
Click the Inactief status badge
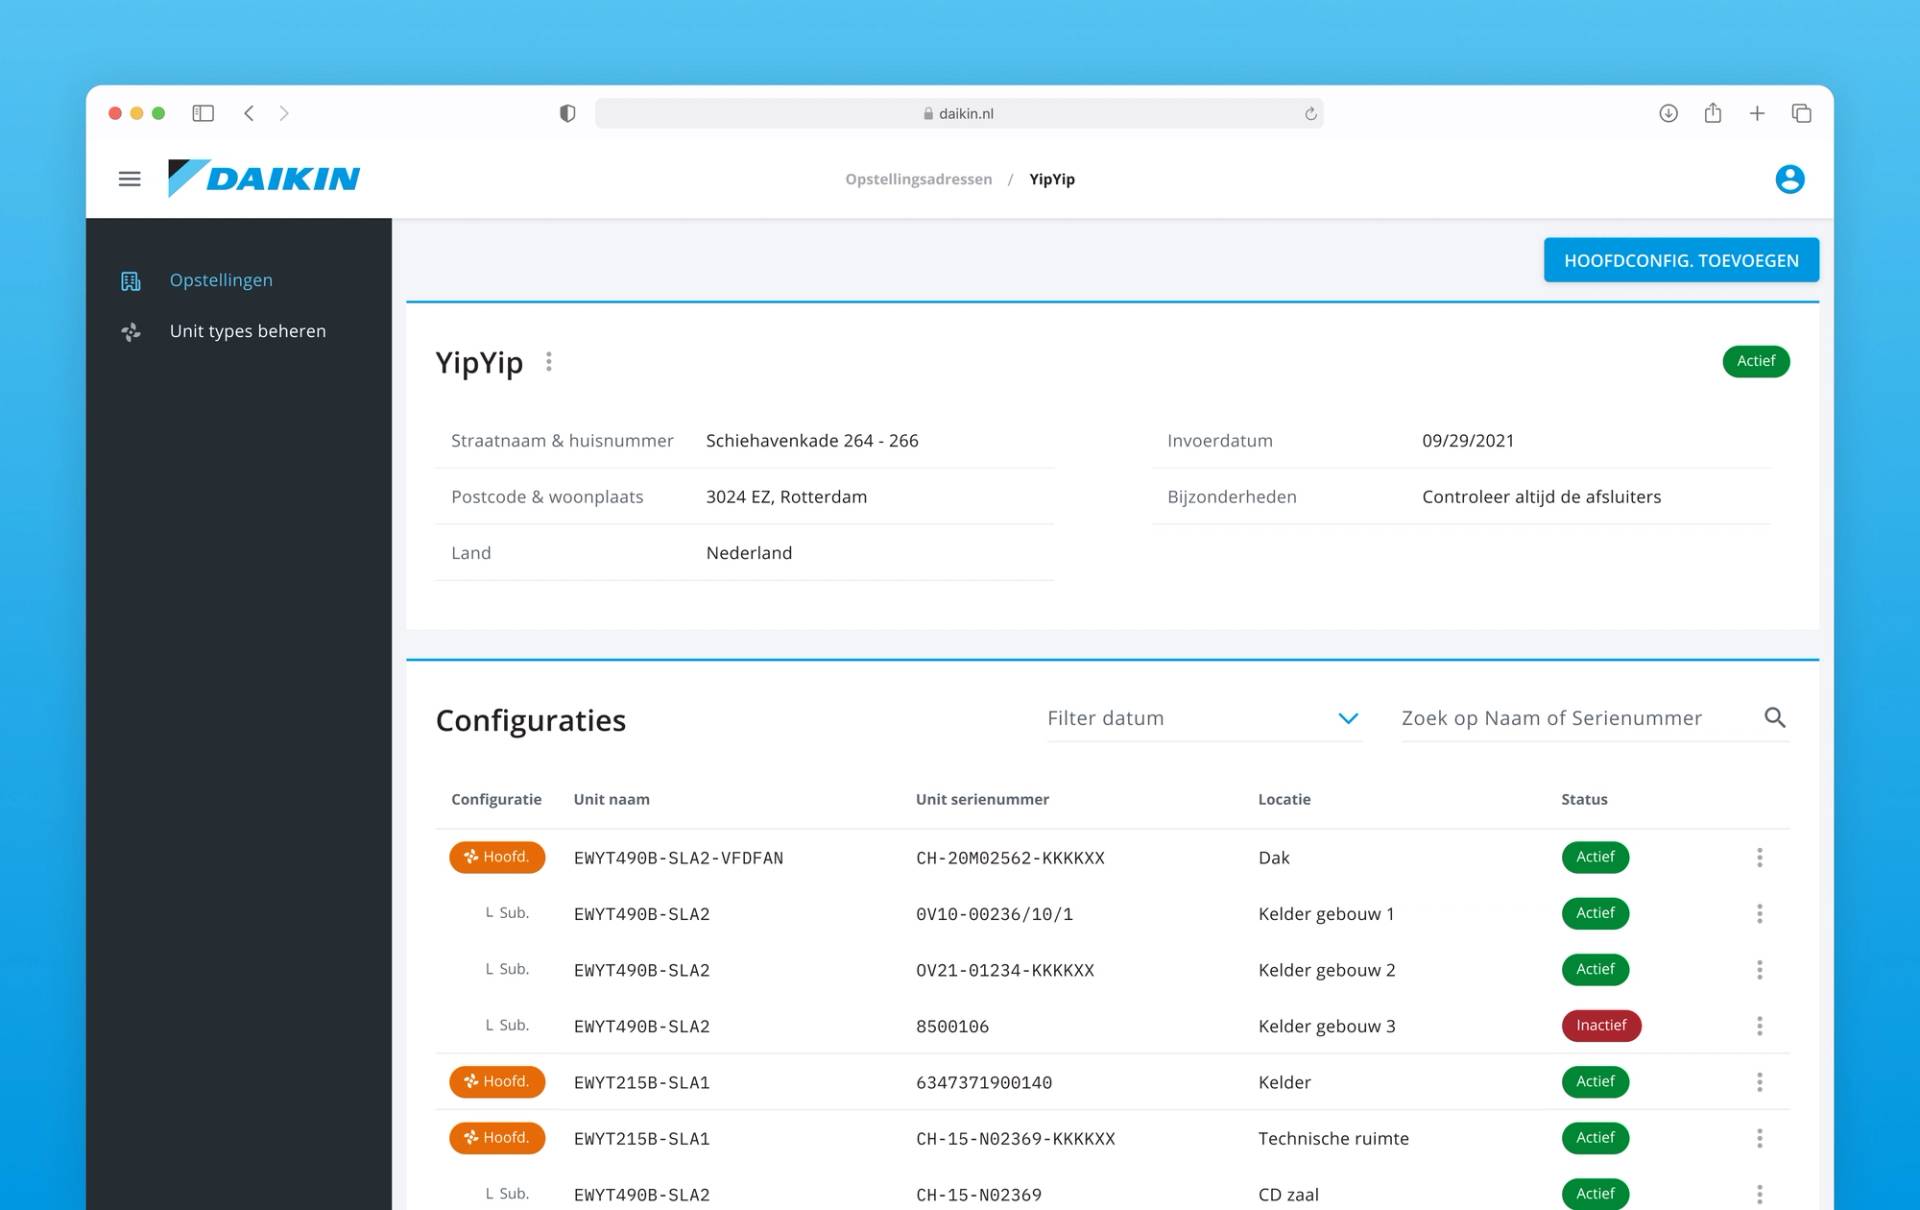point(1600,1026)
